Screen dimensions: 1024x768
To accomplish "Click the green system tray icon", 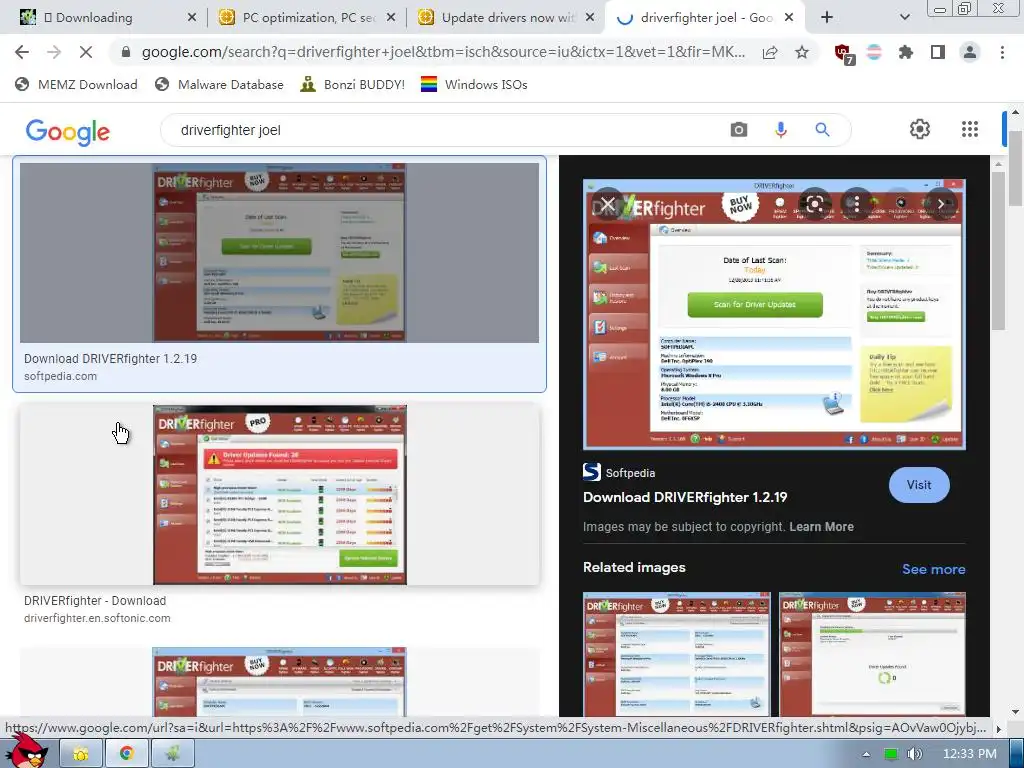I will 890,754.
